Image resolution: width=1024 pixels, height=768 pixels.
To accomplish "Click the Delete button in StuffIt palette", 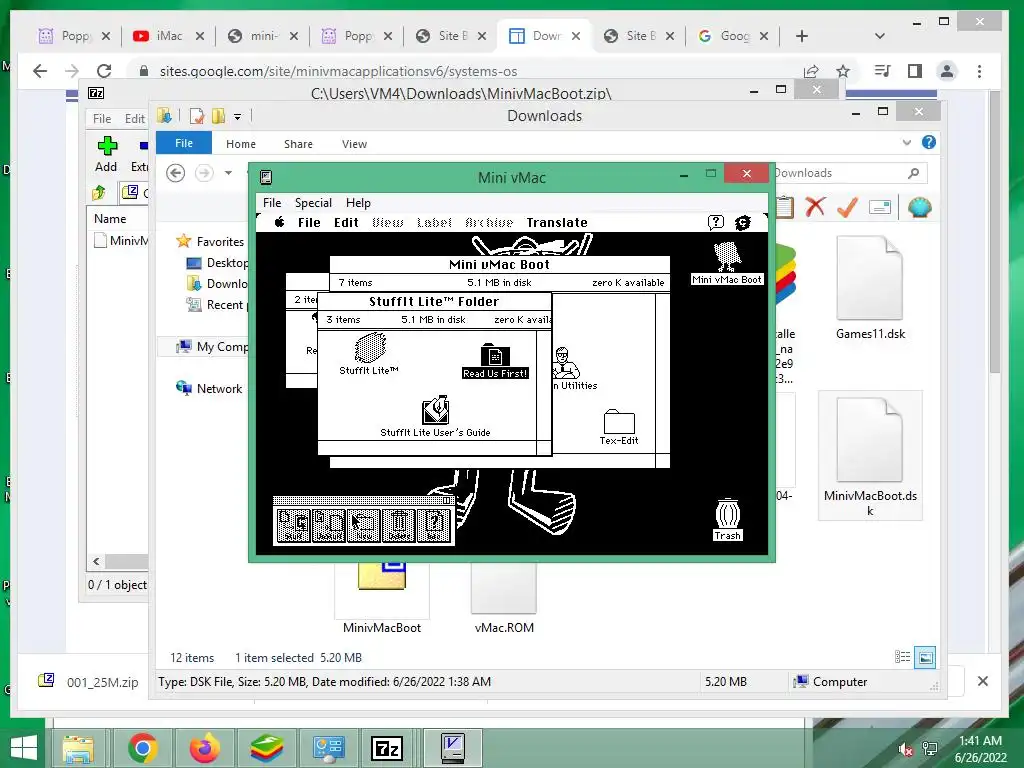I will coord(398,525).
